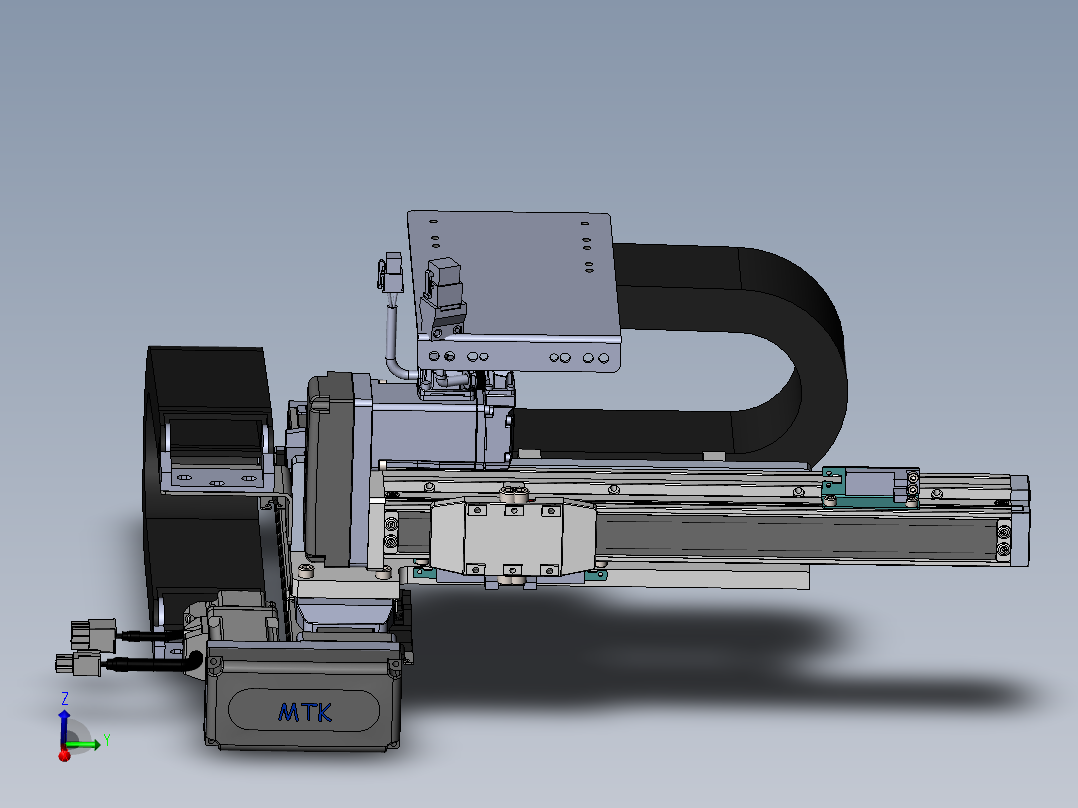Select the light gray slider carriage block on the rail

[513, 538]
